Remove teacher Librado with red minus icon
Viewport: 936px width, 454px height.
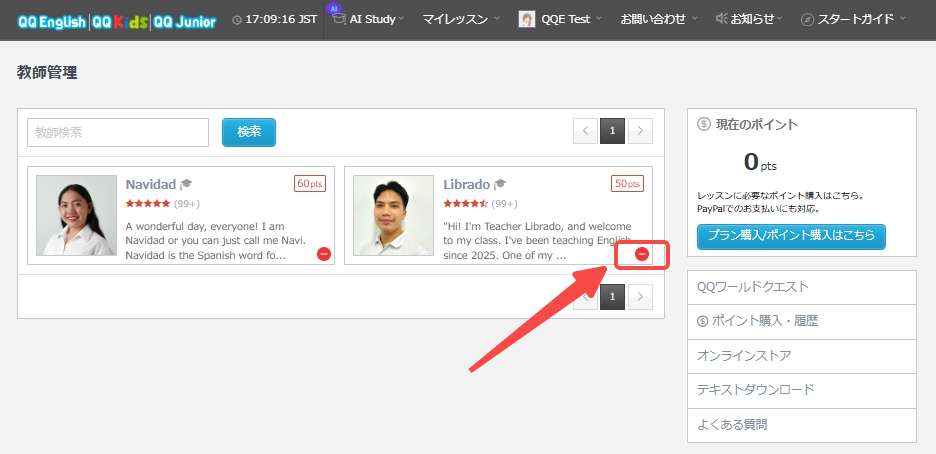(642, 254)
